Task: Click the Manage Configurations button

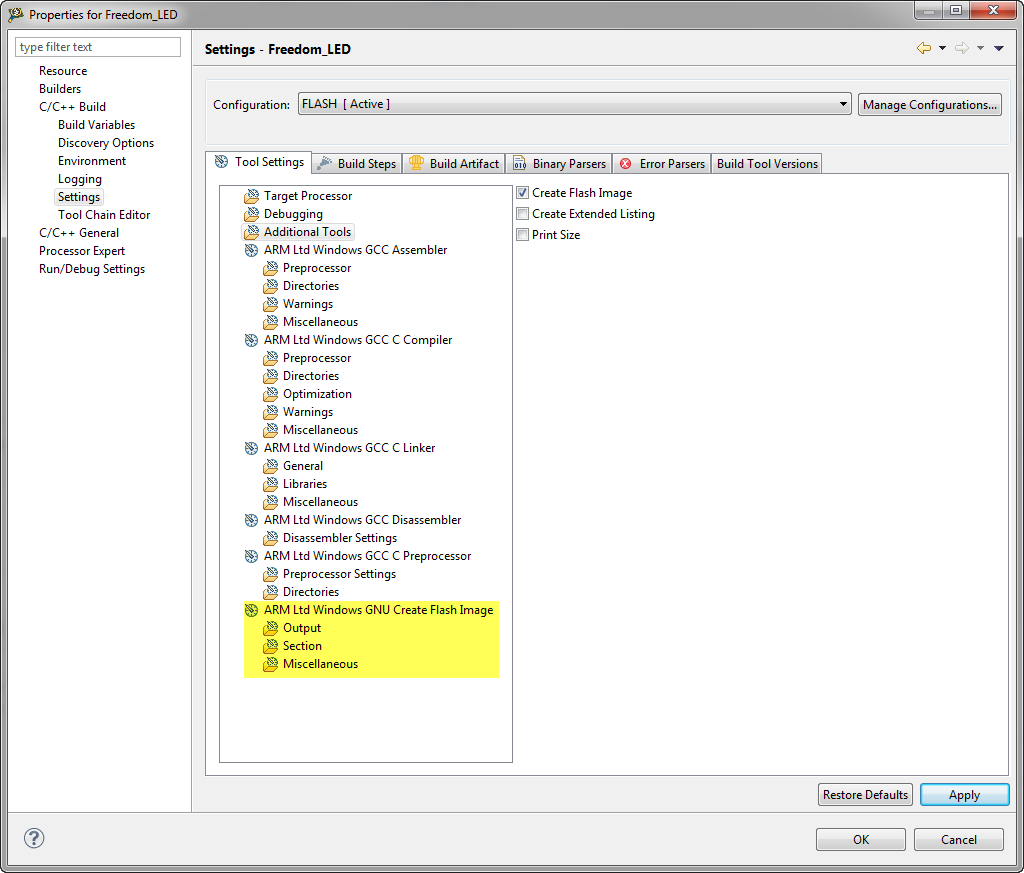Action: [929, 104]
